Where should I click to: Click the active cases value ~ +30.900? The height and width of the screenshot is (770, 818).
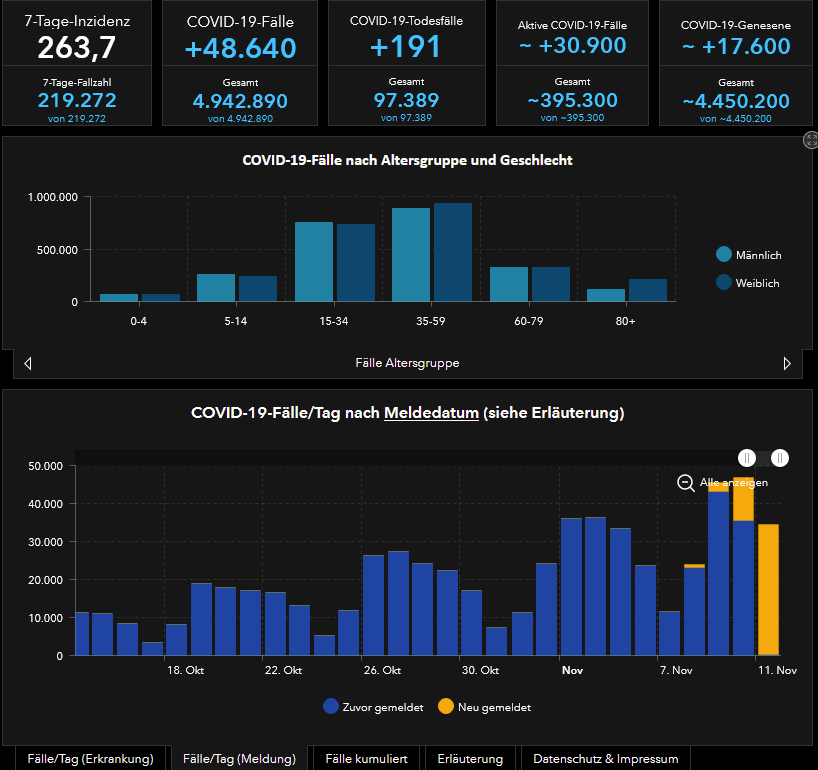coord(572,45)
